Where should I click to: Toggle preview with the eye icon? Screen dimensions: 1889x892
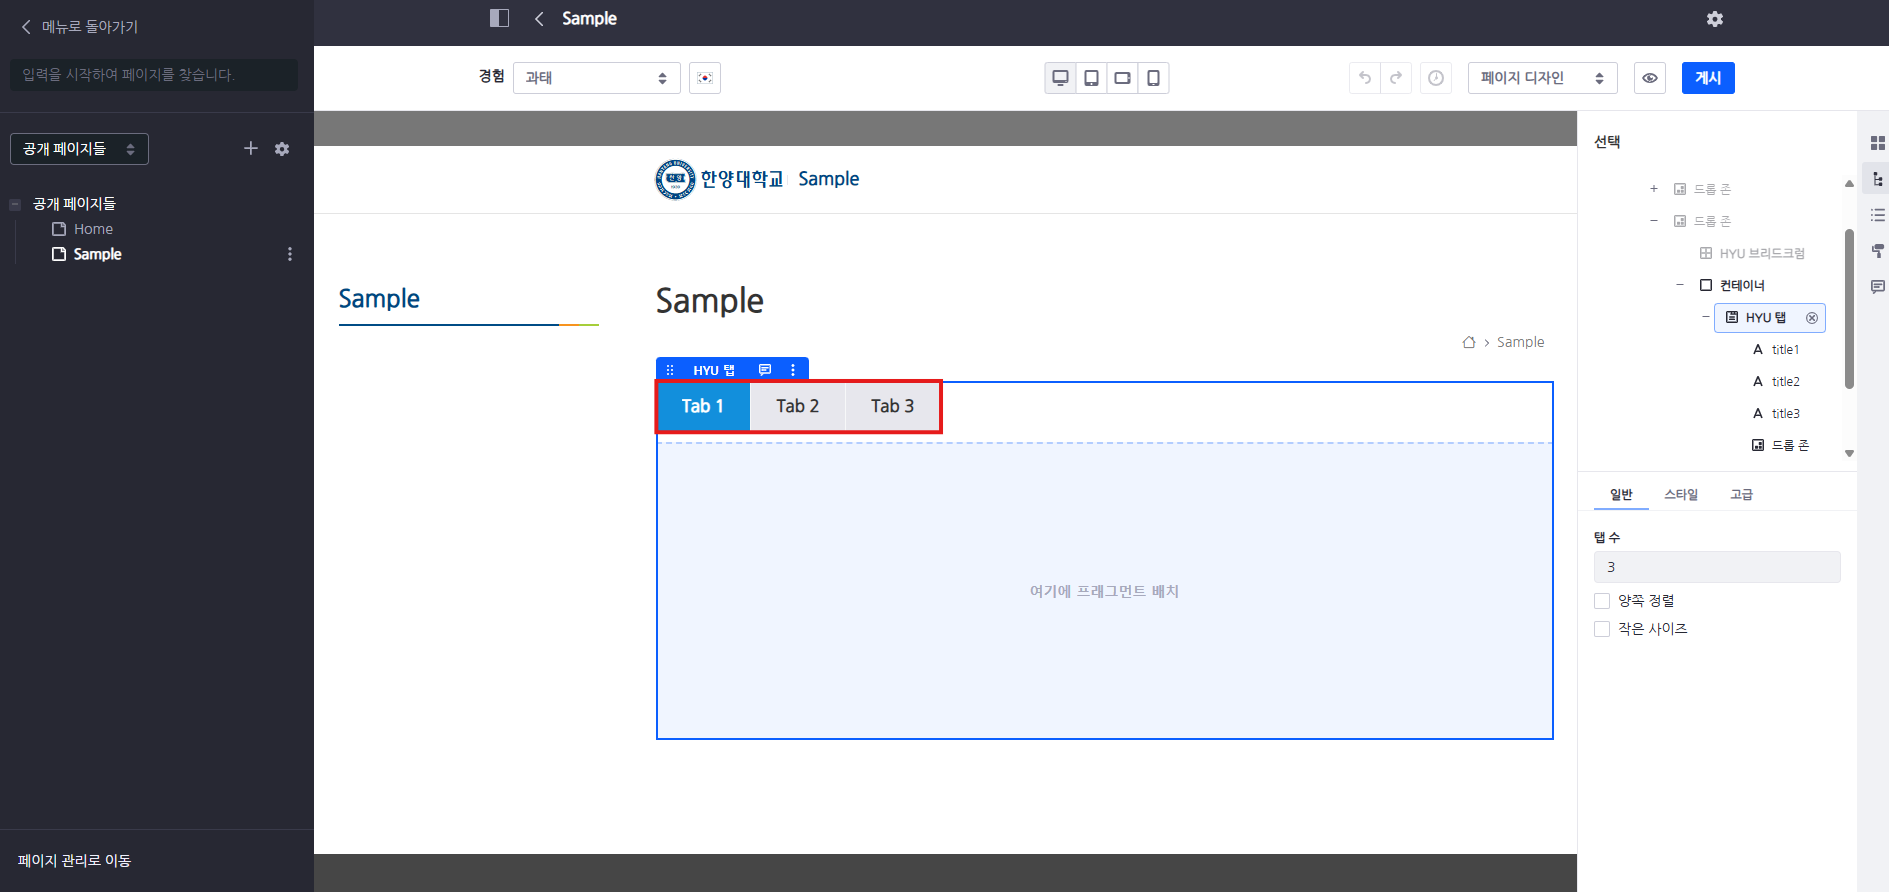[1649, 78]
